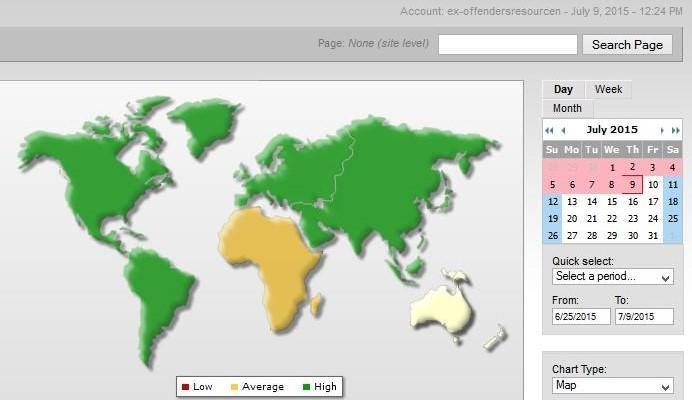Select Saturday July 18 in calendar

(x=673, y=202)
